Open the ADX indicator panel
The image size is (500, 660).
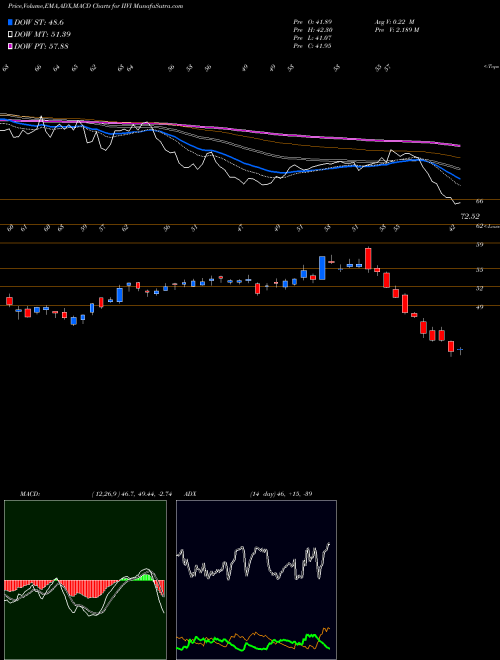(256, 580)
